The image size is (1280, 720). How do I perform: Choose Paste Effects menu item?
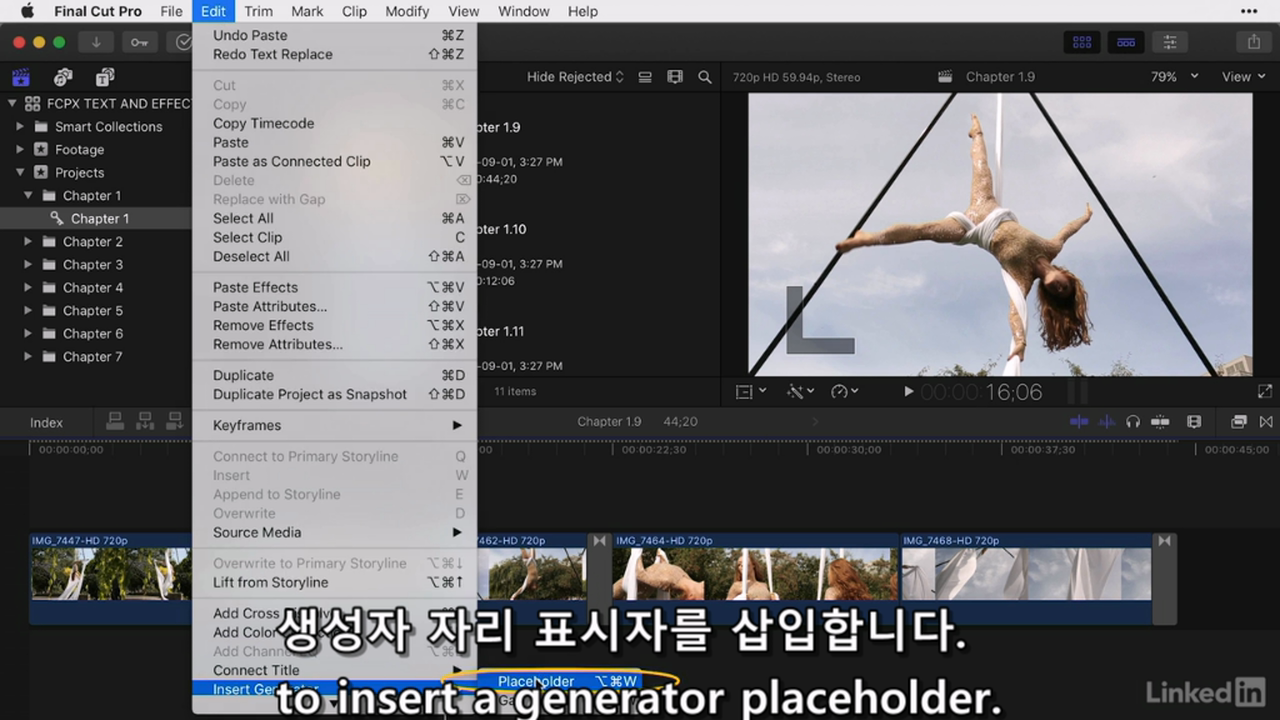335,287
